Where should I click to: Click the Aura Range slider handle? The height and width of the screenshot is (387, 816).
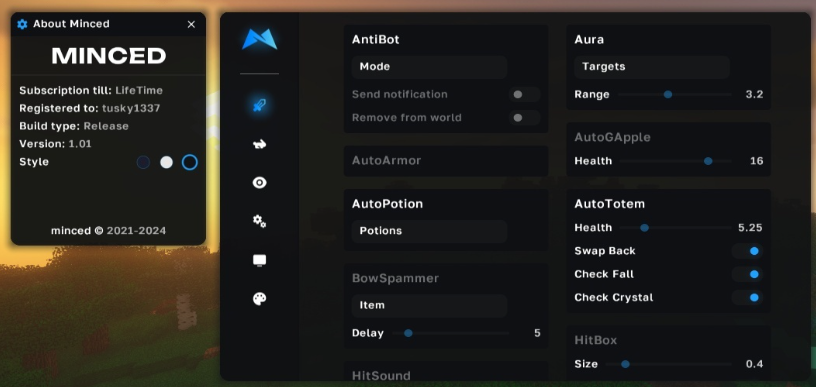pyautogui.click(x=668, y=95)
